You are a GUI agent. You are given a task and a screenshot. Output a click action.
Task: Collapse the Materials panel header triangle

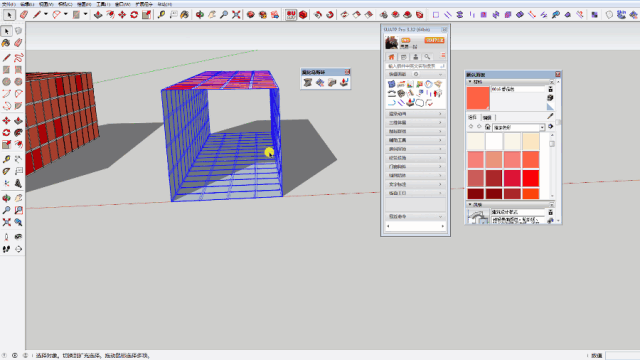(x=470, y=82)
